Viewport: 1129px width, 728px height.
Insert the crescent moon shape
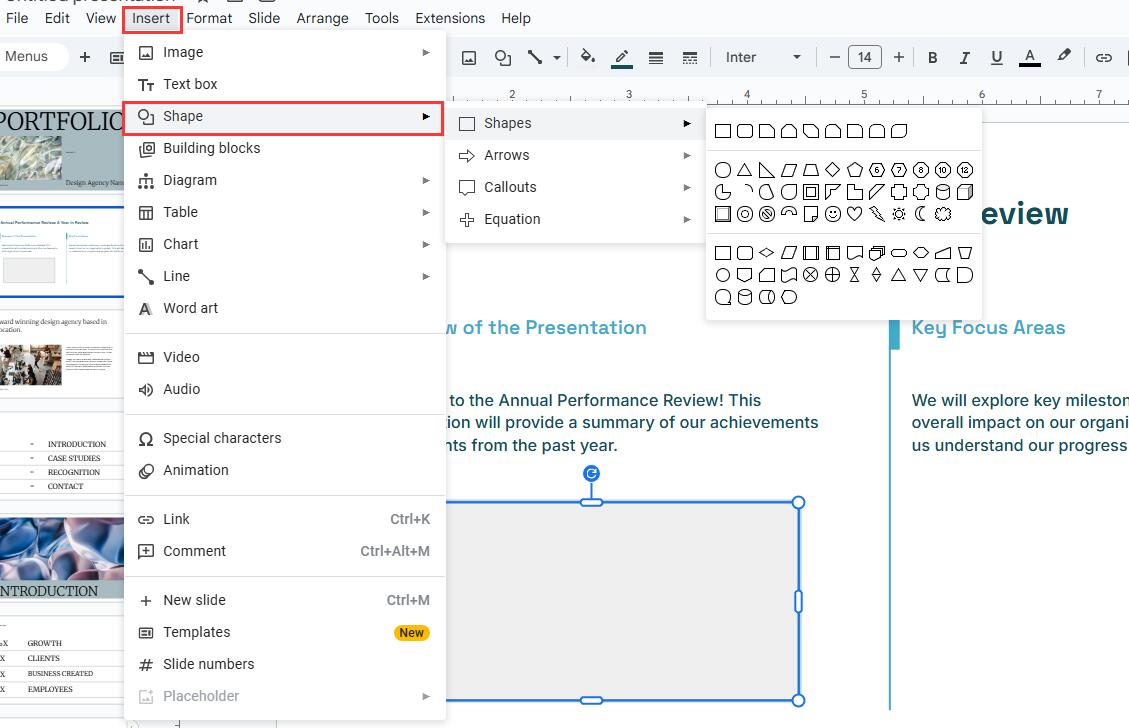(x=920, y=214)
